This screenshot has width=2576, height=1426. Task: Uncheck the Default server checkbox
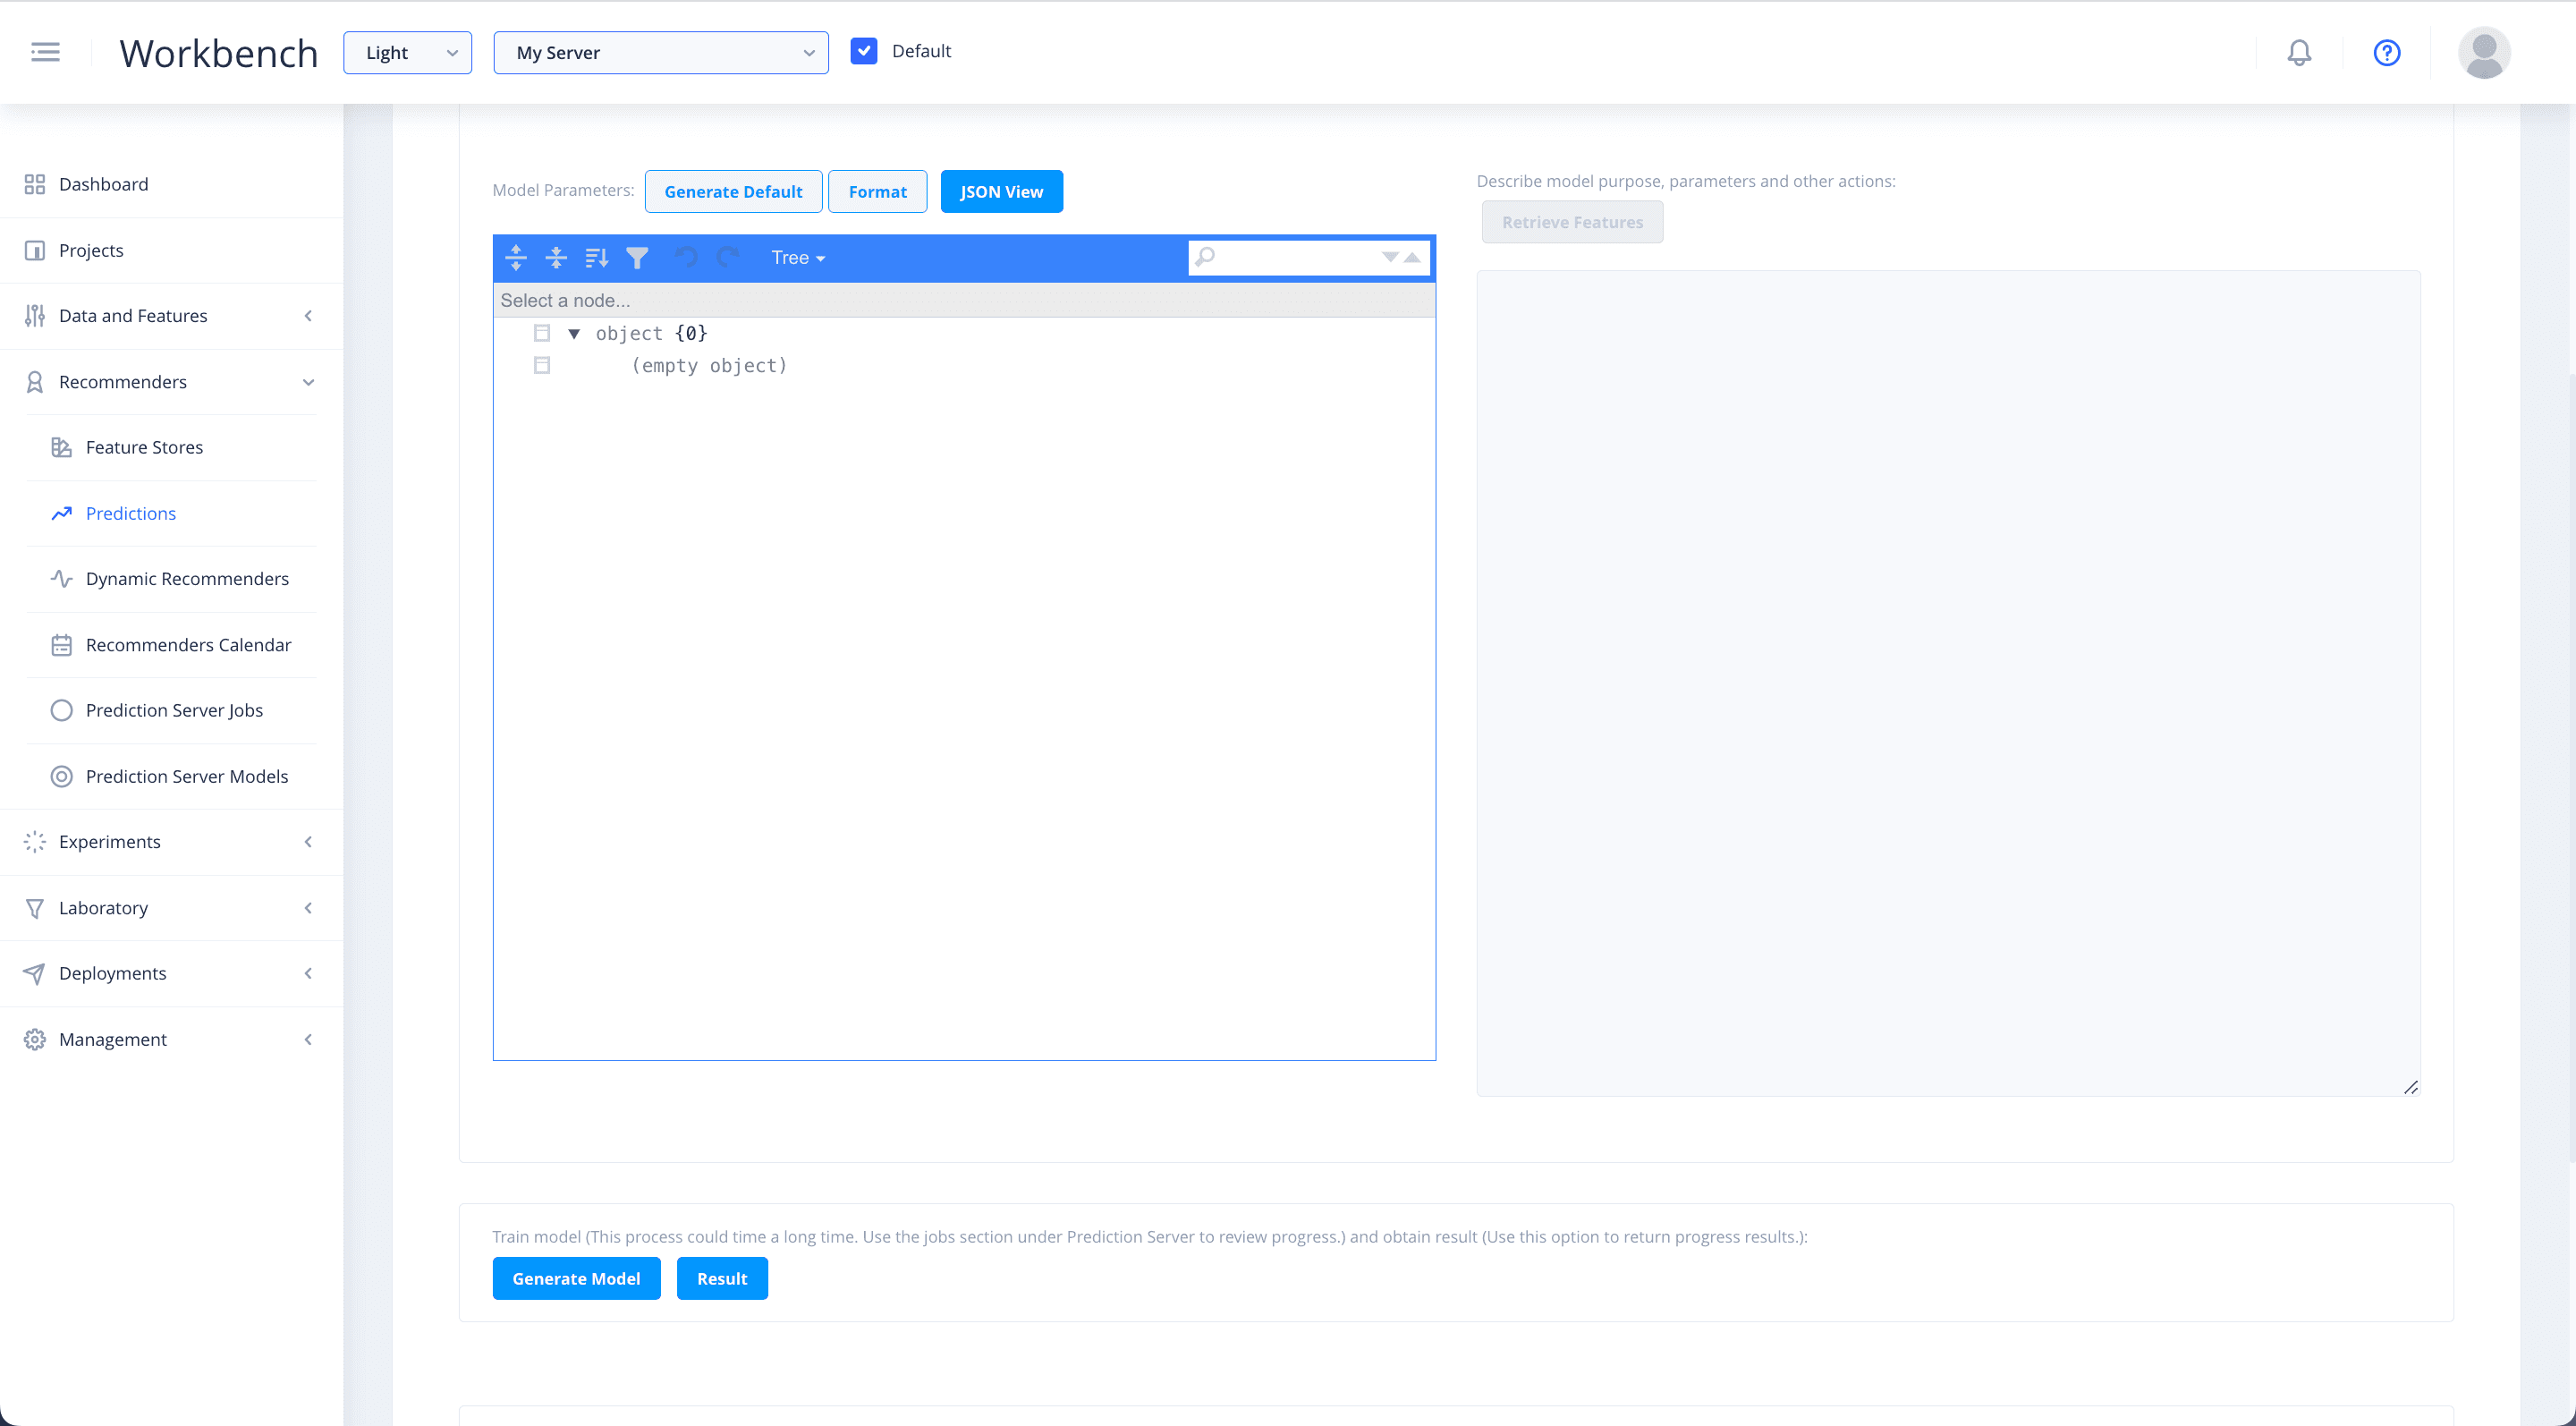point(863,51)
